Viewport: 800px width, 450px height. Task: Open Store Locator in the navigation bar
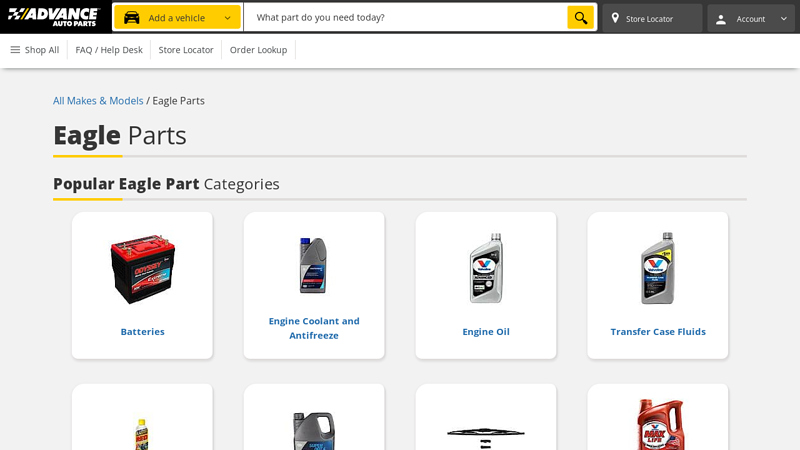pyautogui.click(x=186, y=50)
